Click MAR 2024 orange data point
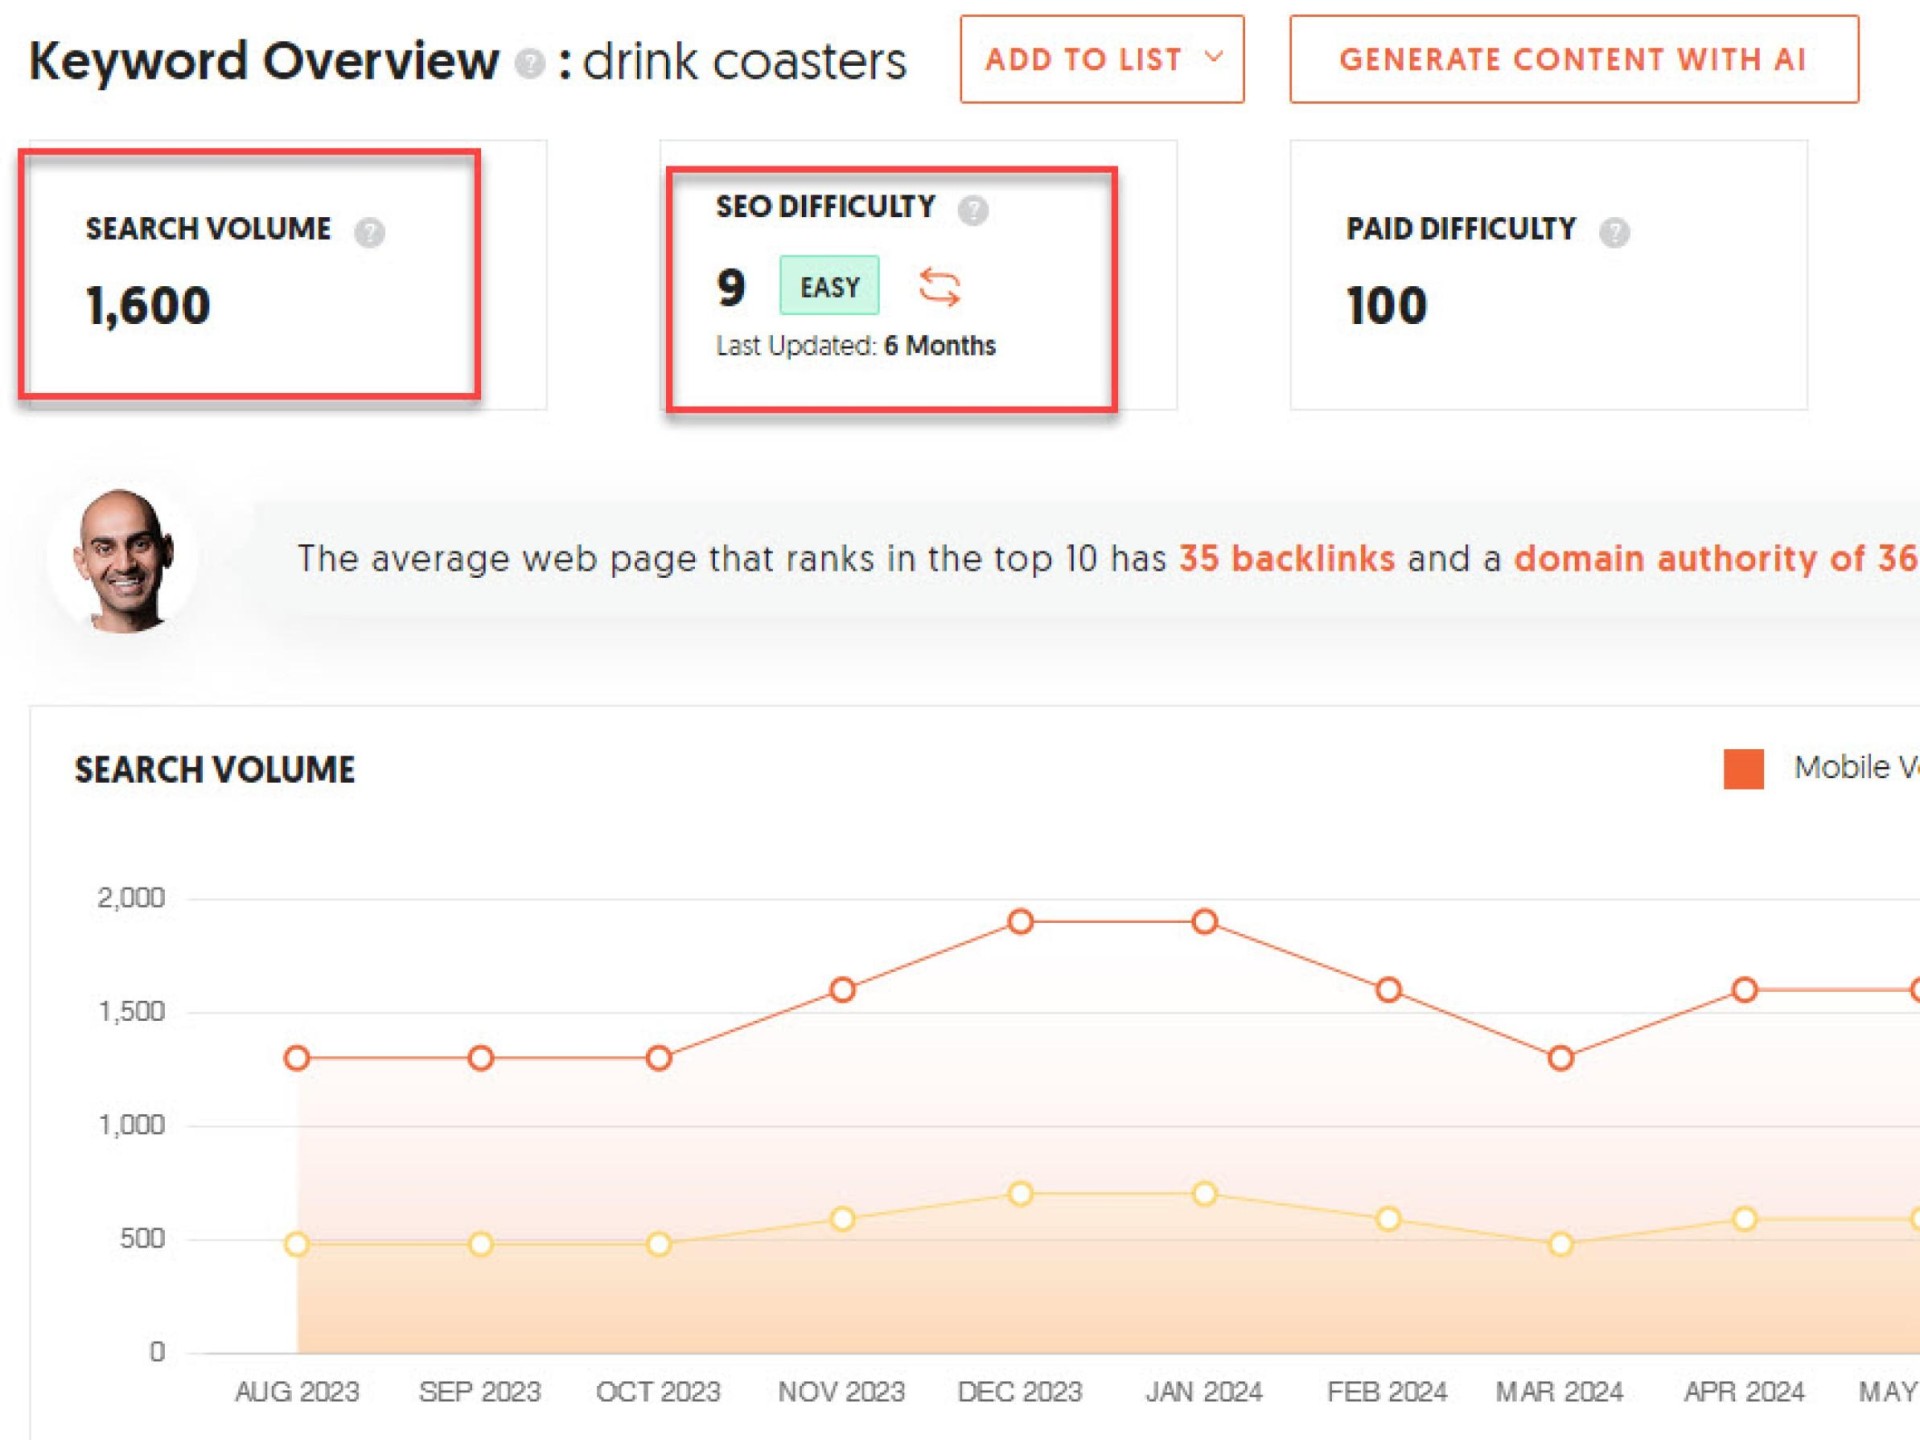The image size is (1920, 1440). [x=1560, y=1058]
